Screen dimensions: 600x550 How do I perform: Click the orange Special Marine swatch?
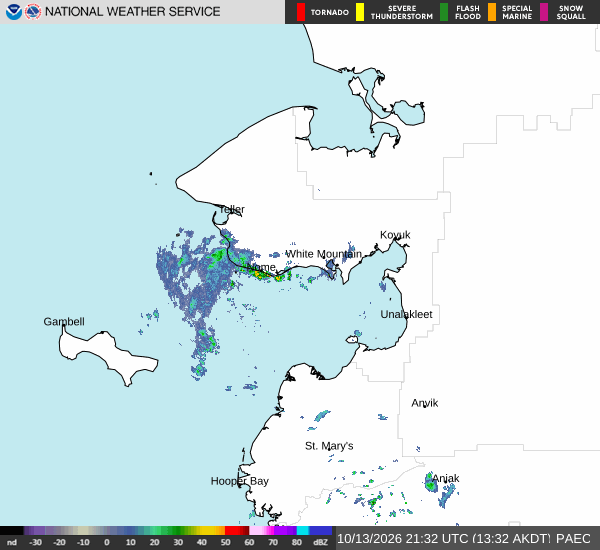pyautogui.click(x=492, y=12)
